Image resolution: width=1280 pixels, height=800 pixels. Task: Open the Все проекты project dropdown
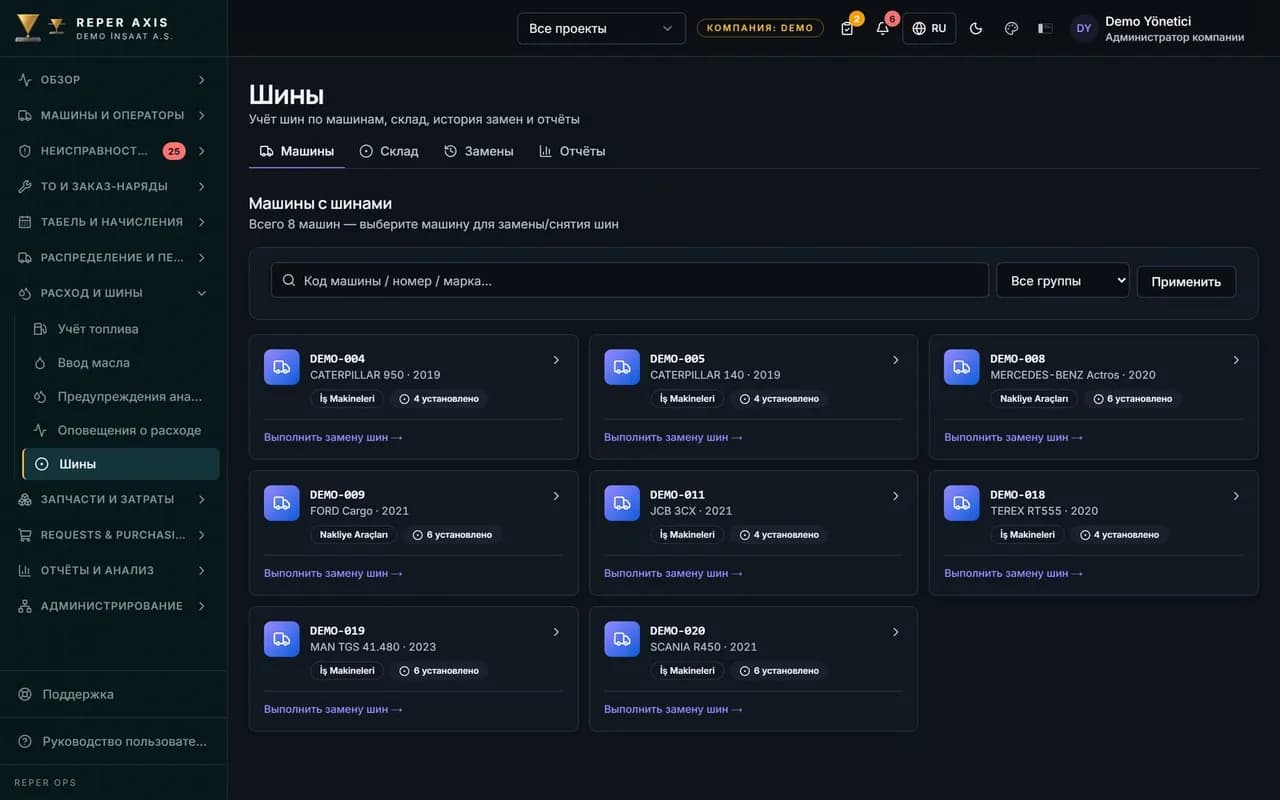point(601,28)
